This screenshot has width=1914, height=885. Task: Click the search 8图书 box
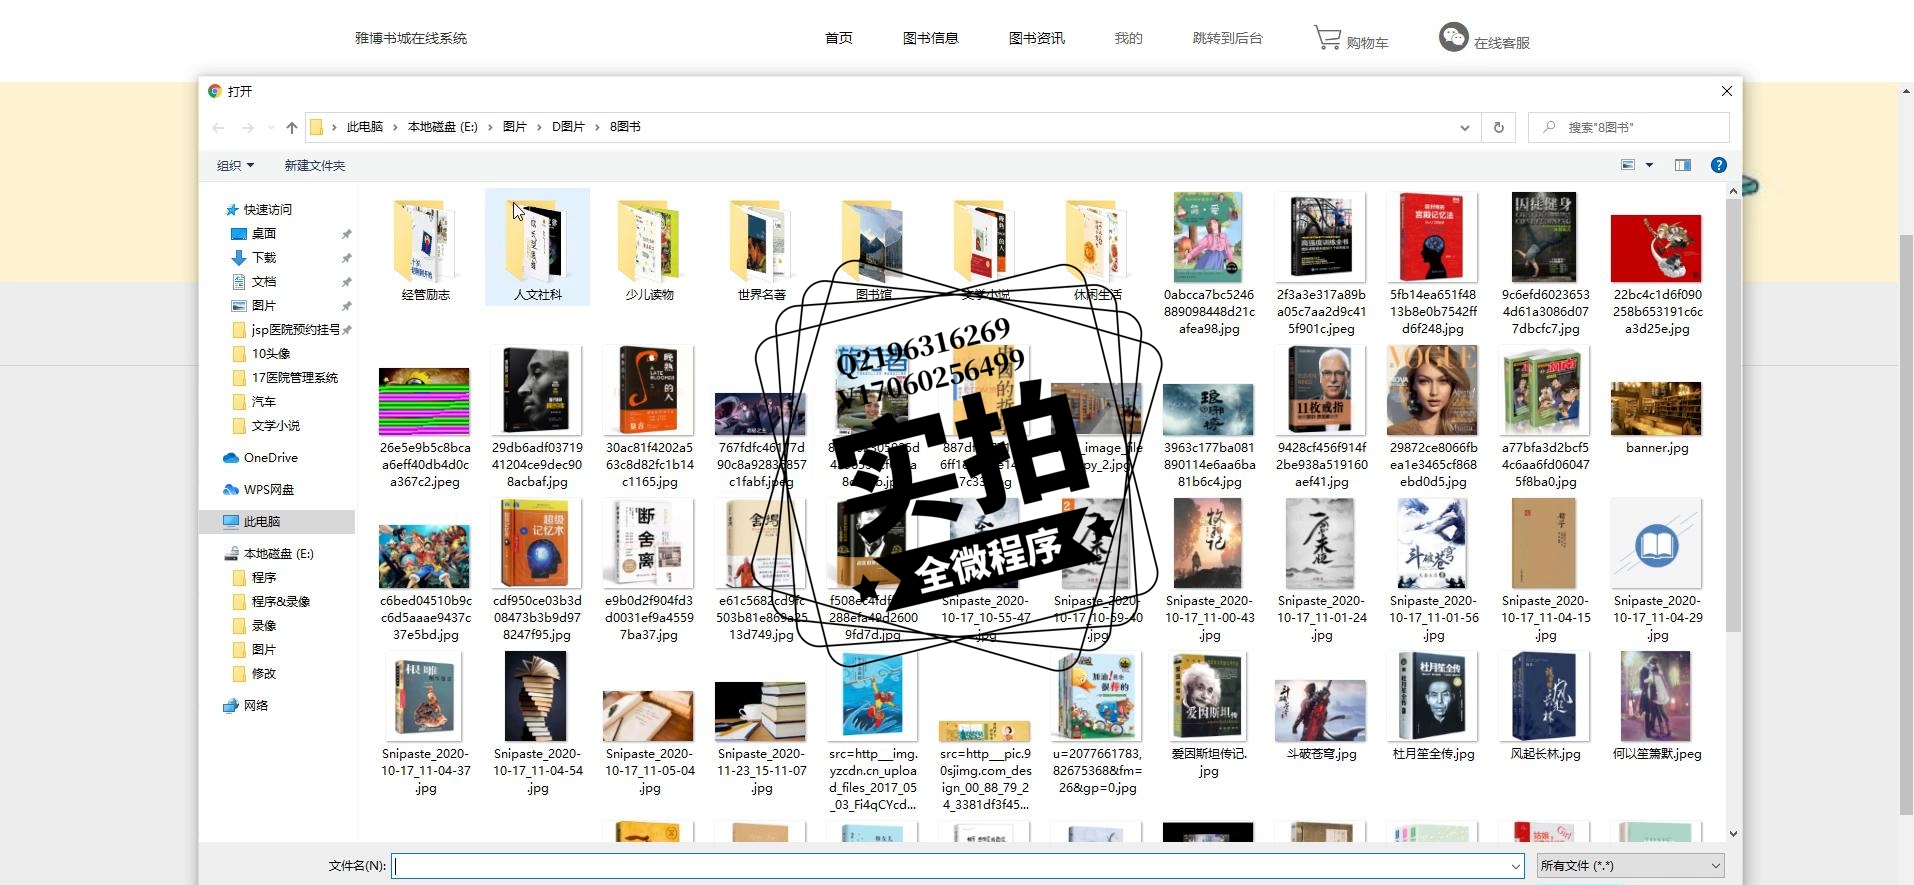coord(1628,128)
